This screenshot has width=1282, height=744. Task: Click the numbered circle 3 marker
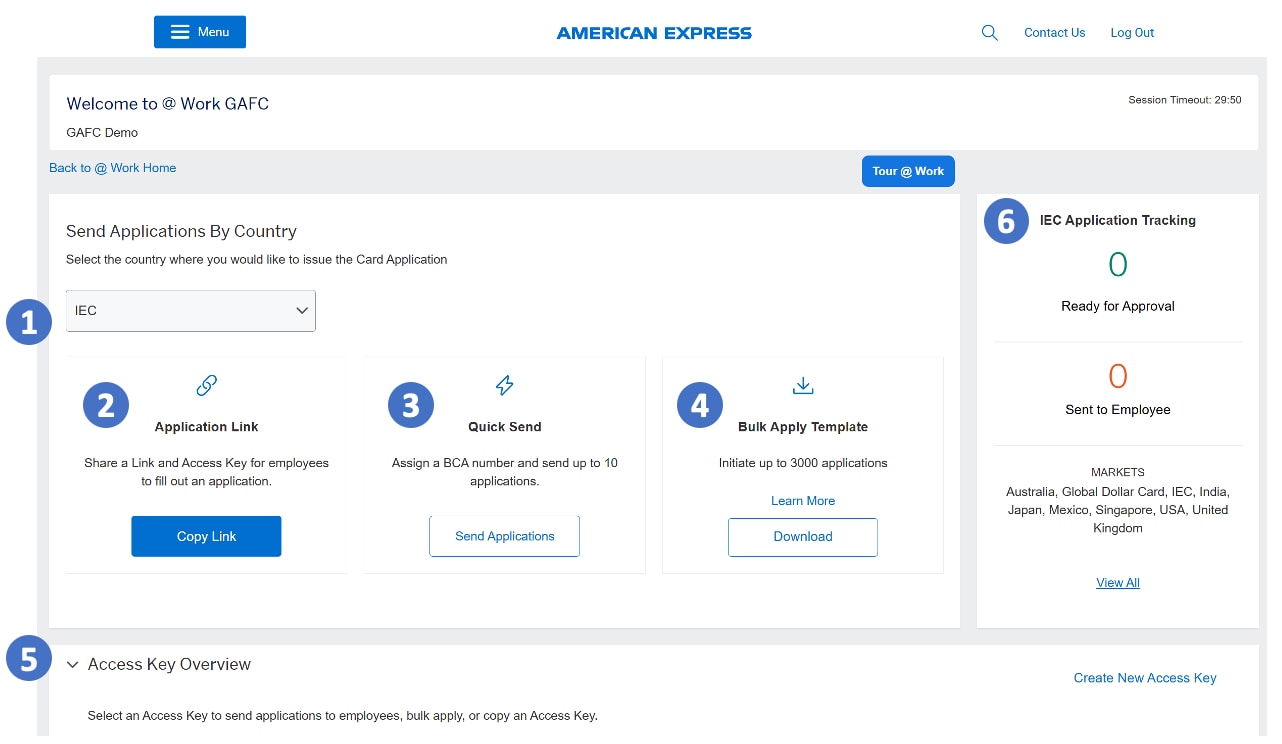coord(411,405)
